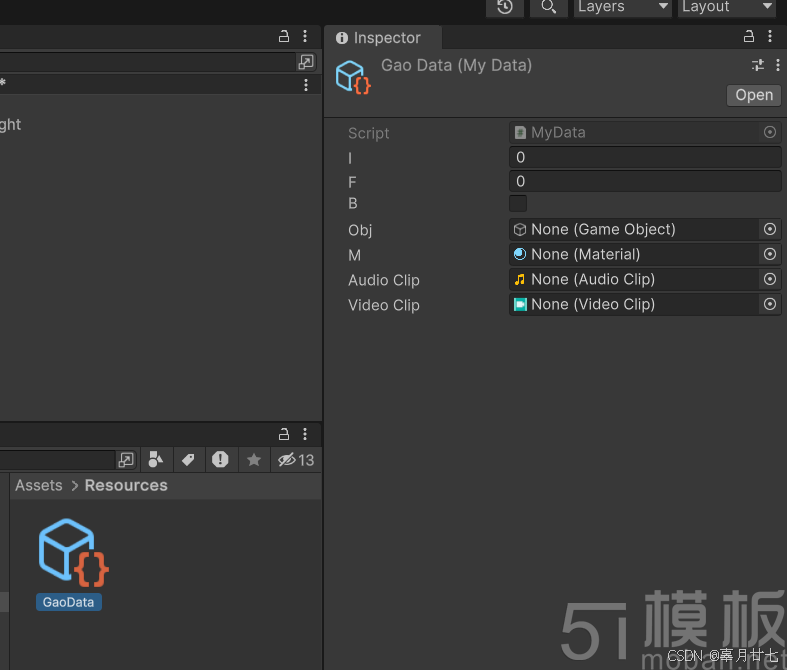Viewport: 787px width, 670px height.
Task: Click the None (Audio Clip) field
Action: [x=634, y=279]
